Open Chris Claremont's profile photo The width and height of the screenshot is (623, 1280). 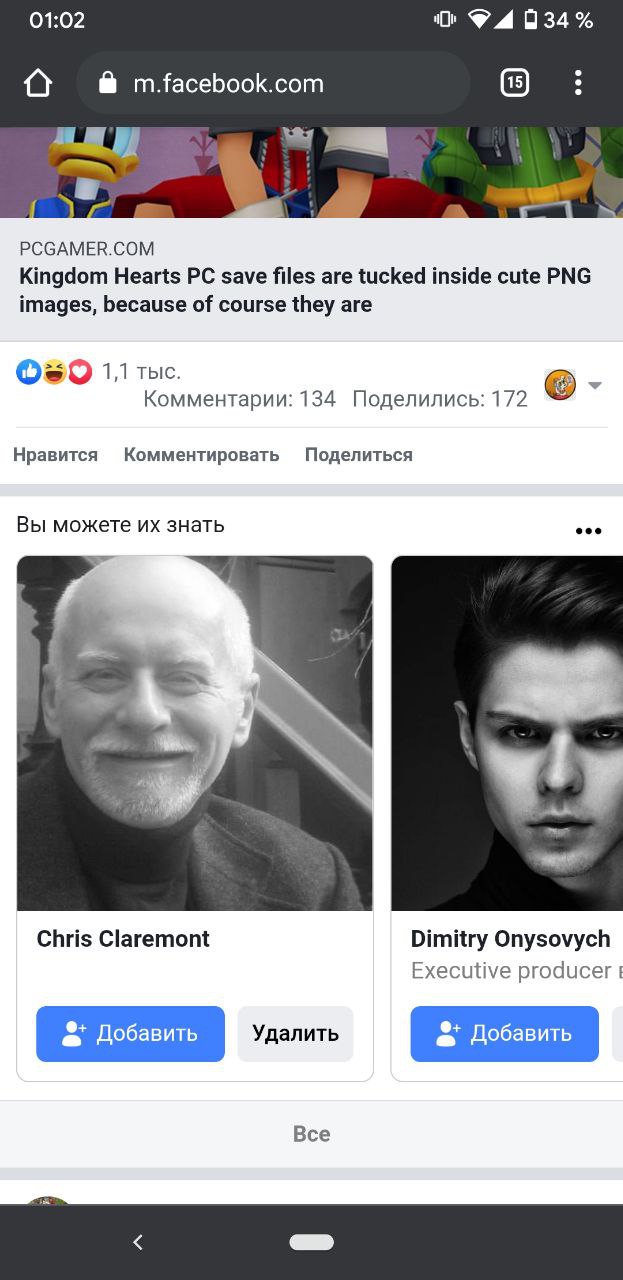click(195, 733)
